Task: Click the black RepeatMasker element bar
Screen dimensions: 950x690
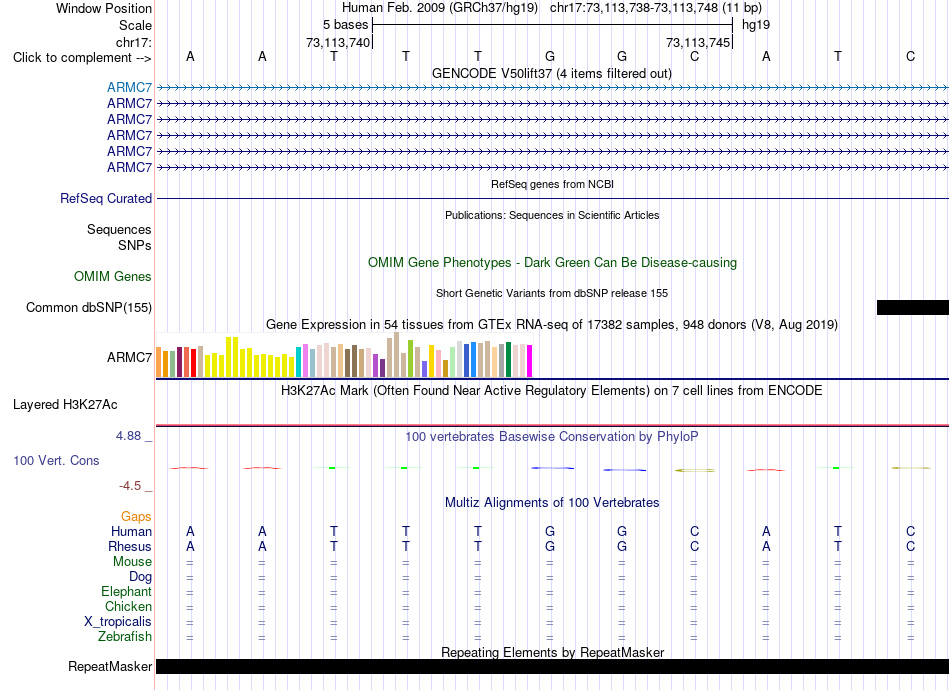Action: 552,666
